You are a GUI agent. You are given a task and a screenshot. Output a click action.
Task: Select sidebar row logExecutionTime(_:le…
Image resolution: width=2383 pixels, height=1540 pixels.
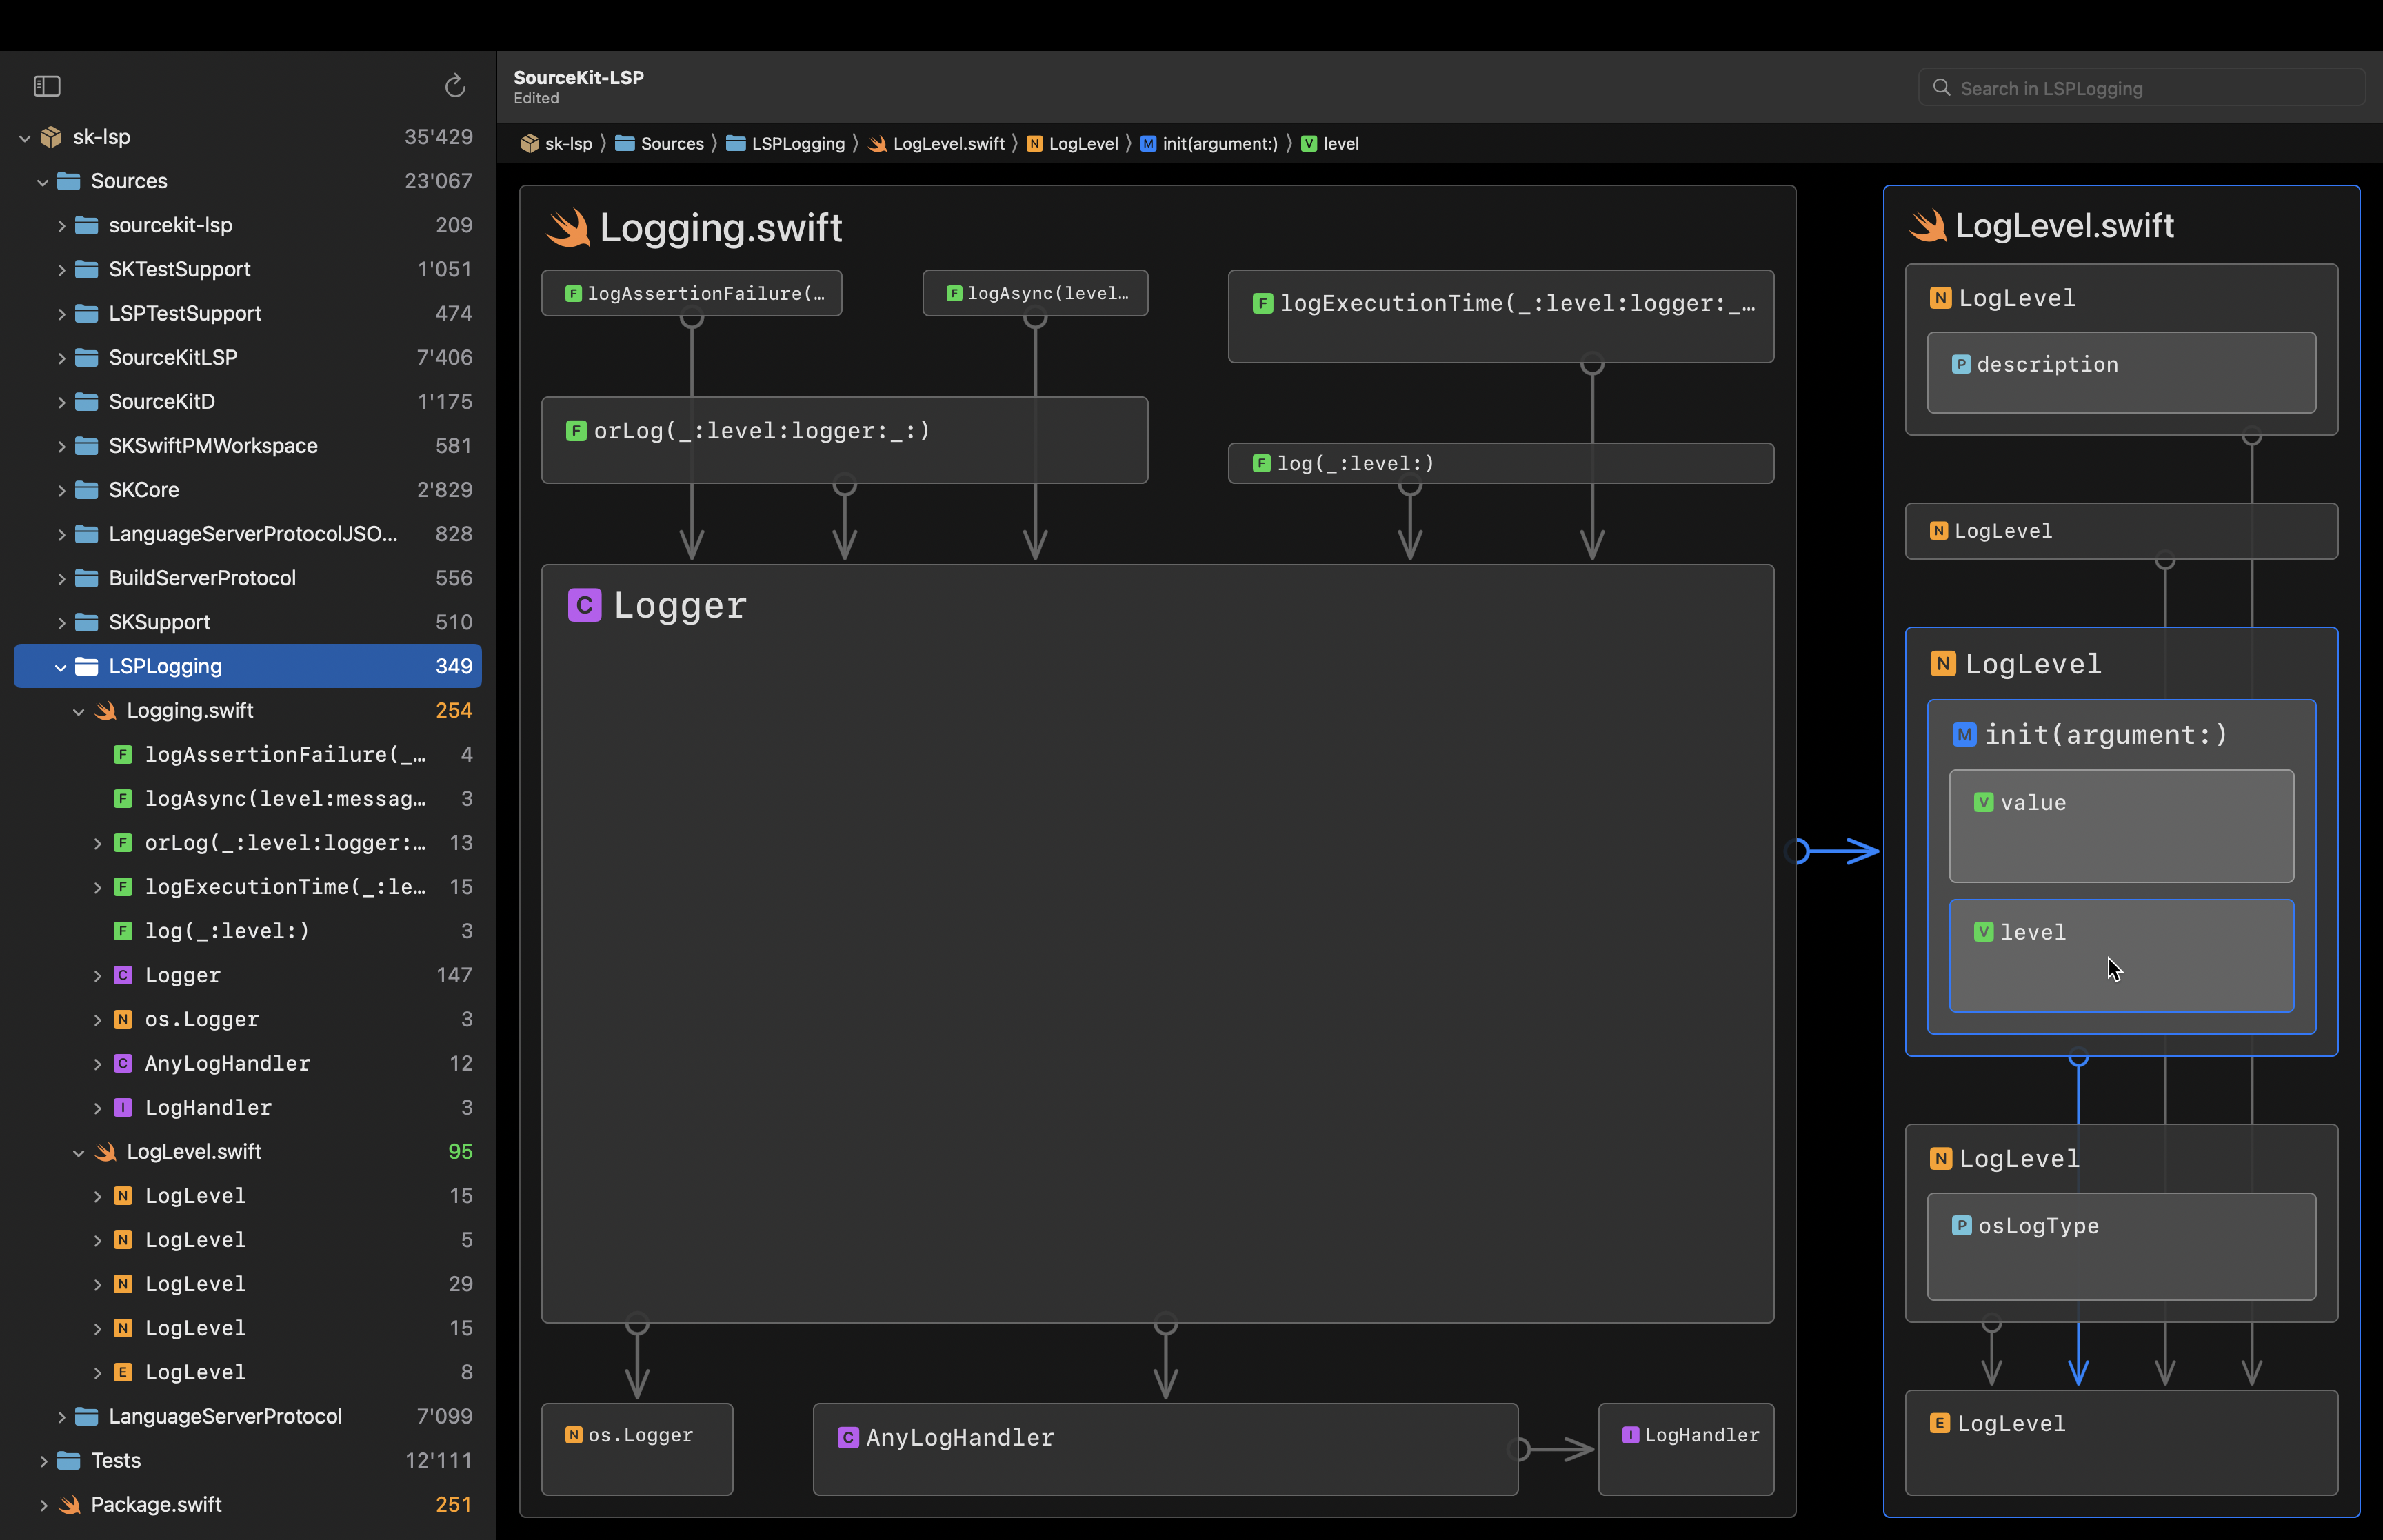click(248, 887)
